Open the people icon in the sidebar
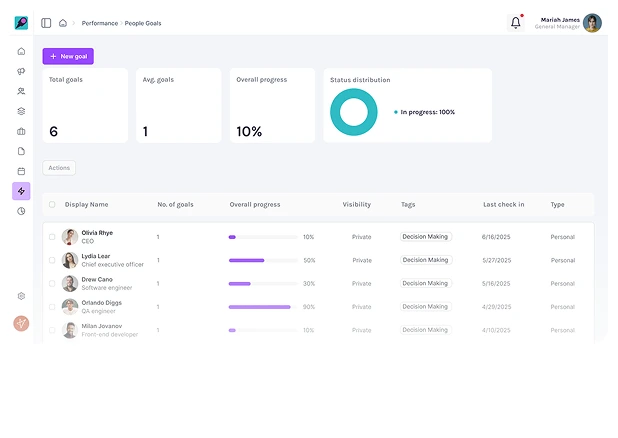This screenshot has height=438, width=618. coord(21,91)
